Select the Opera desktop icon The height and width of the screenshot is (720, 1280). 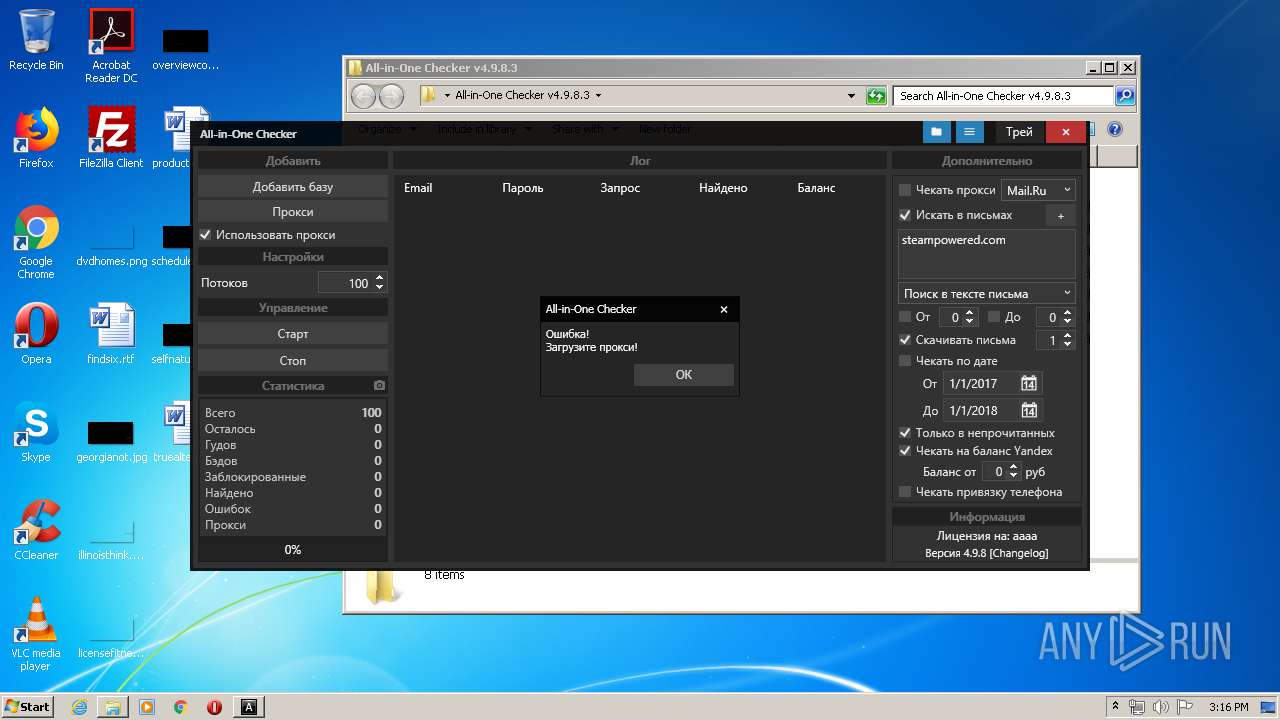point(36,334)
